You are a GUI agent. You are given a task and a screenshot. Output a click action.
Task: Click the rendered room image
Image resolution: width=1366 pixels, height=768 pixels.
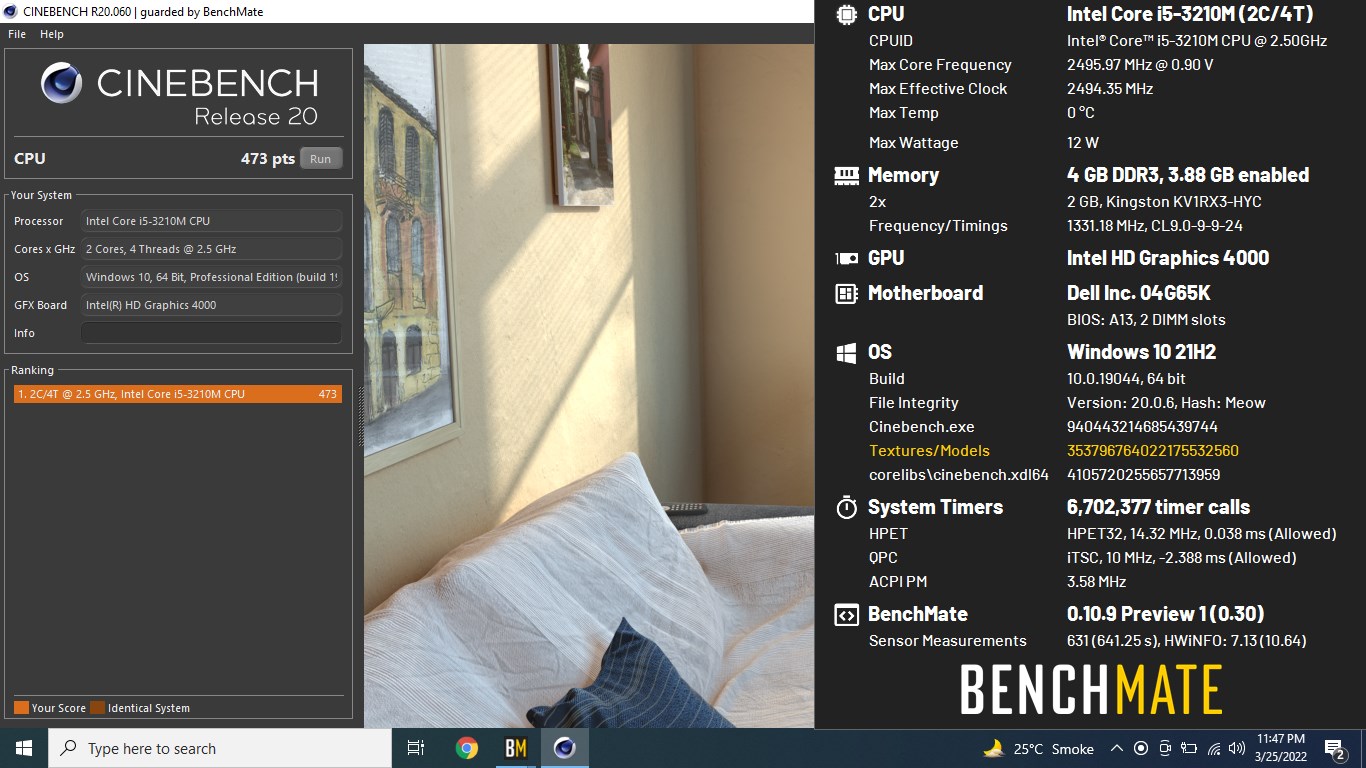(x=589, y=386)
